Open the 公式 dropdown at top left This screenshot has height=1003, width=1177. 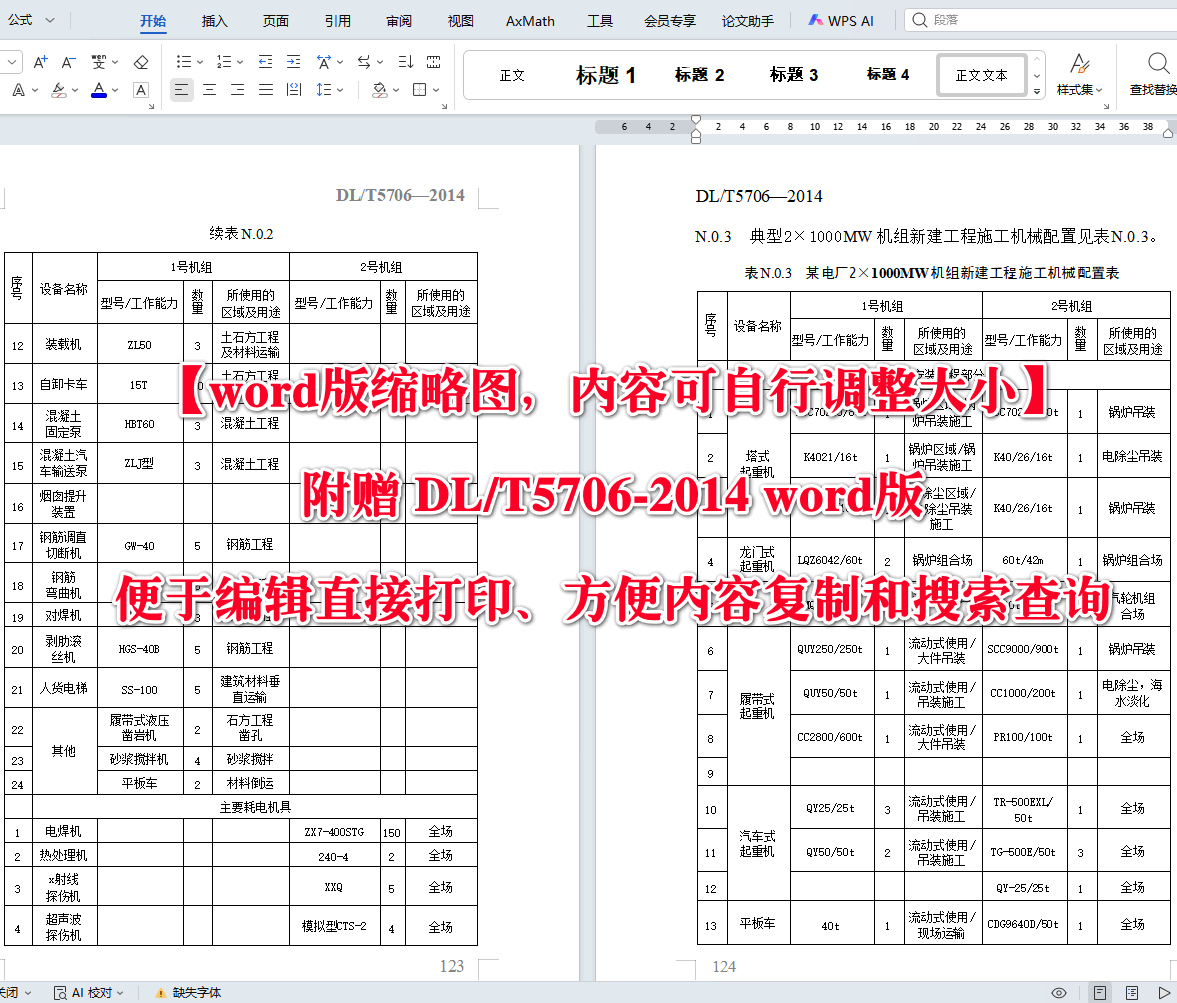[31, 20]
